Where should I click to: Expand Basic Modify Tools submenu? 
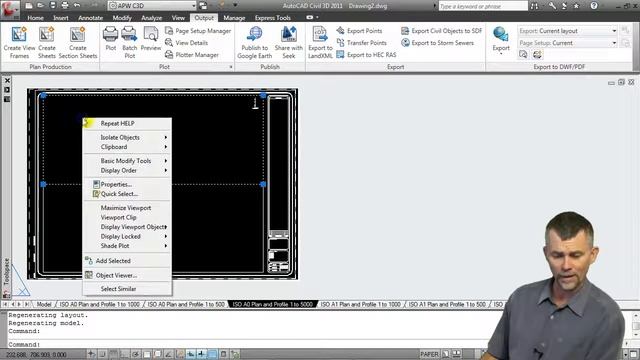click(127, 161)
